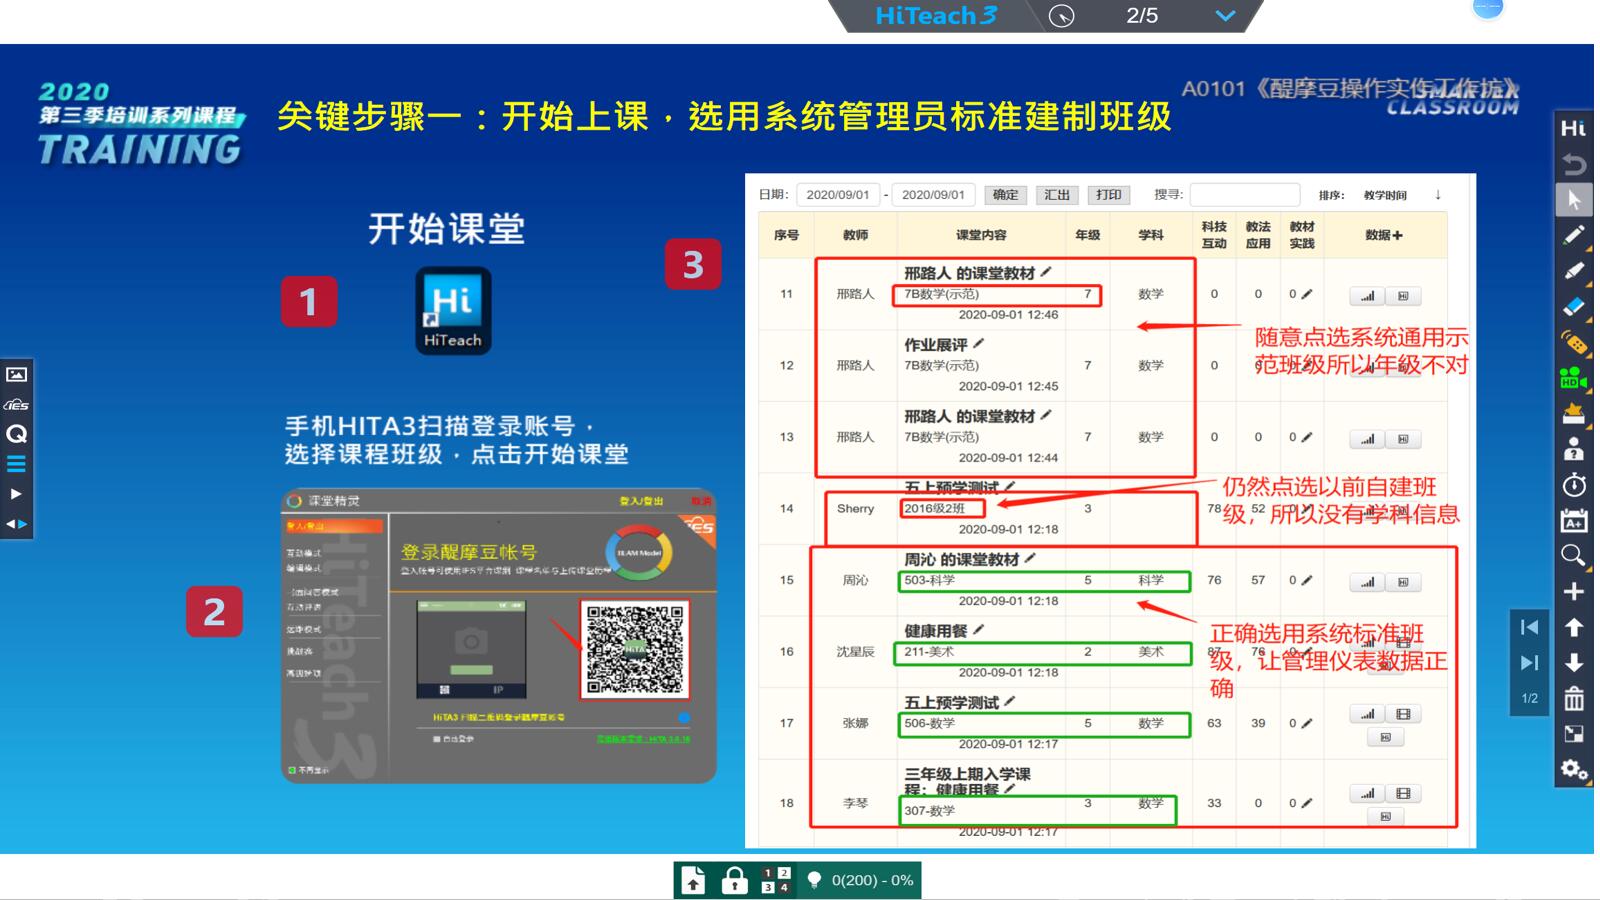
Task: Open the countdown timer tool
Action: [1574, 485]
